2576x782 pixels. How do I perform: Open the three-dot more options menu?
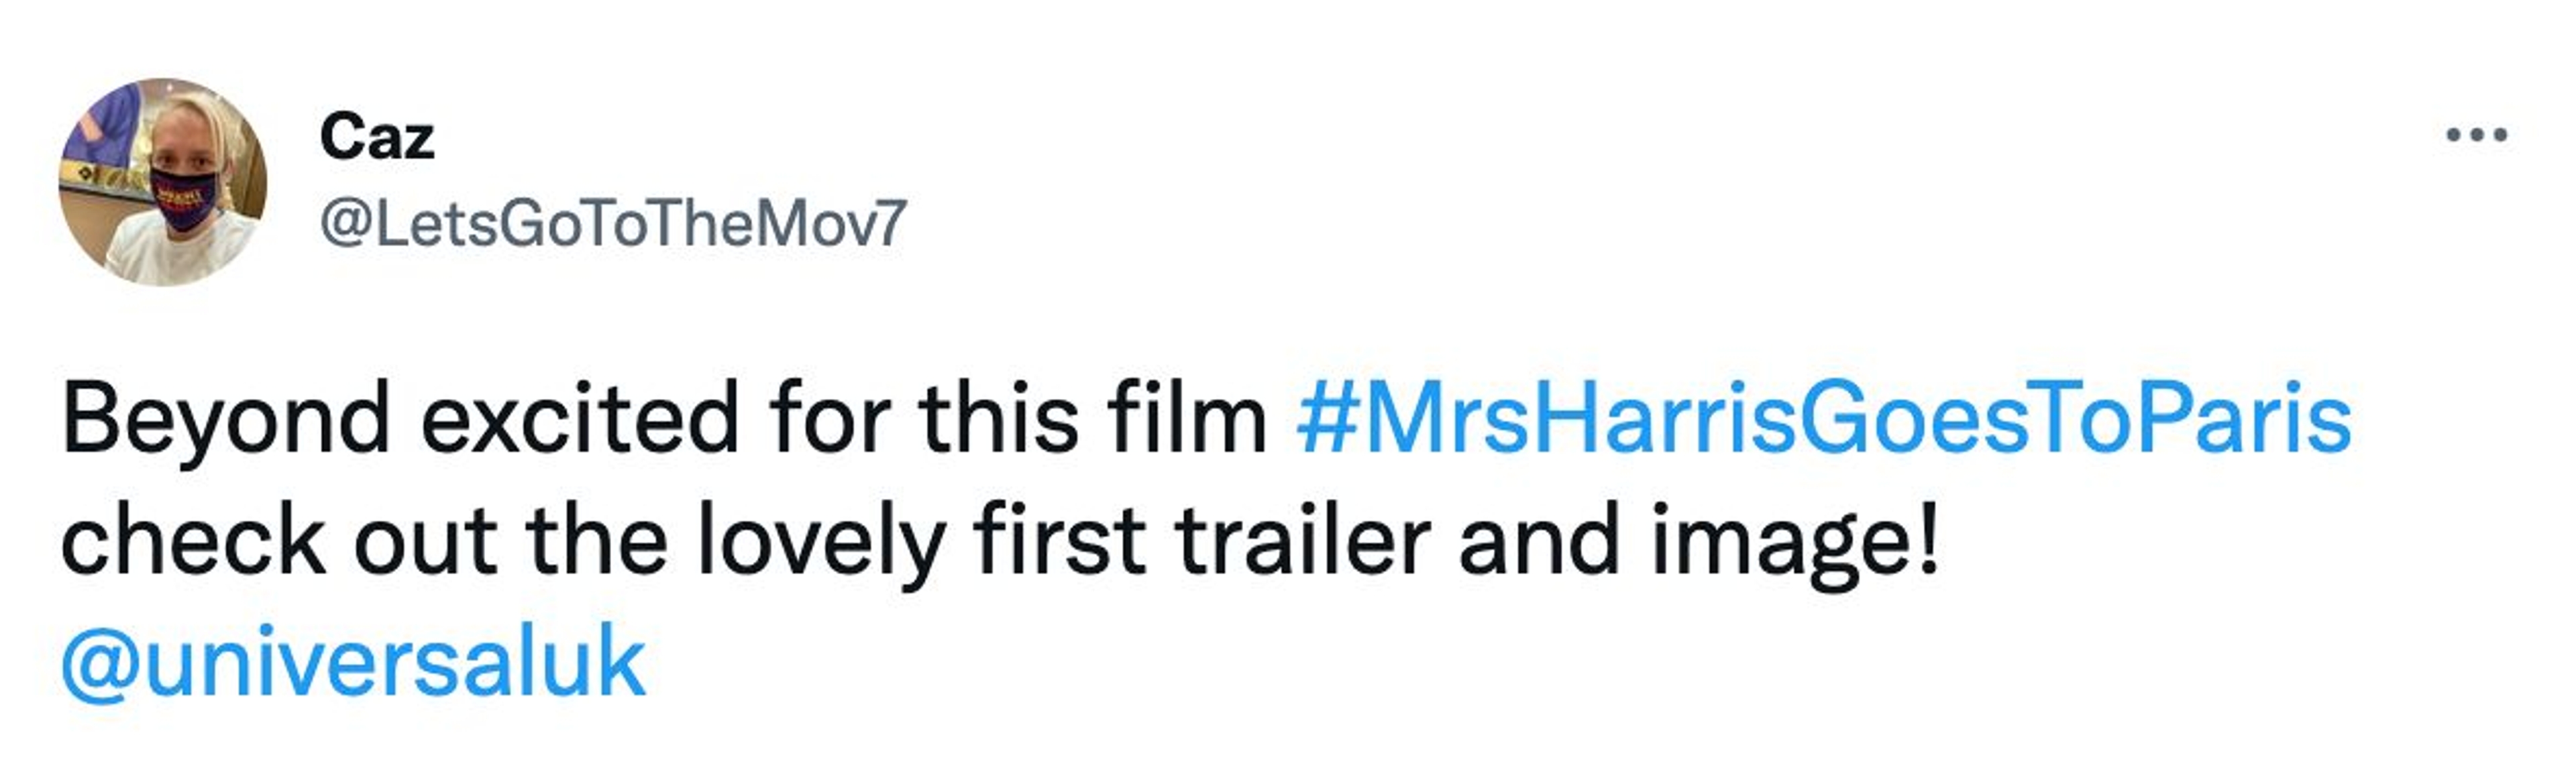(x=2476, y=135)
